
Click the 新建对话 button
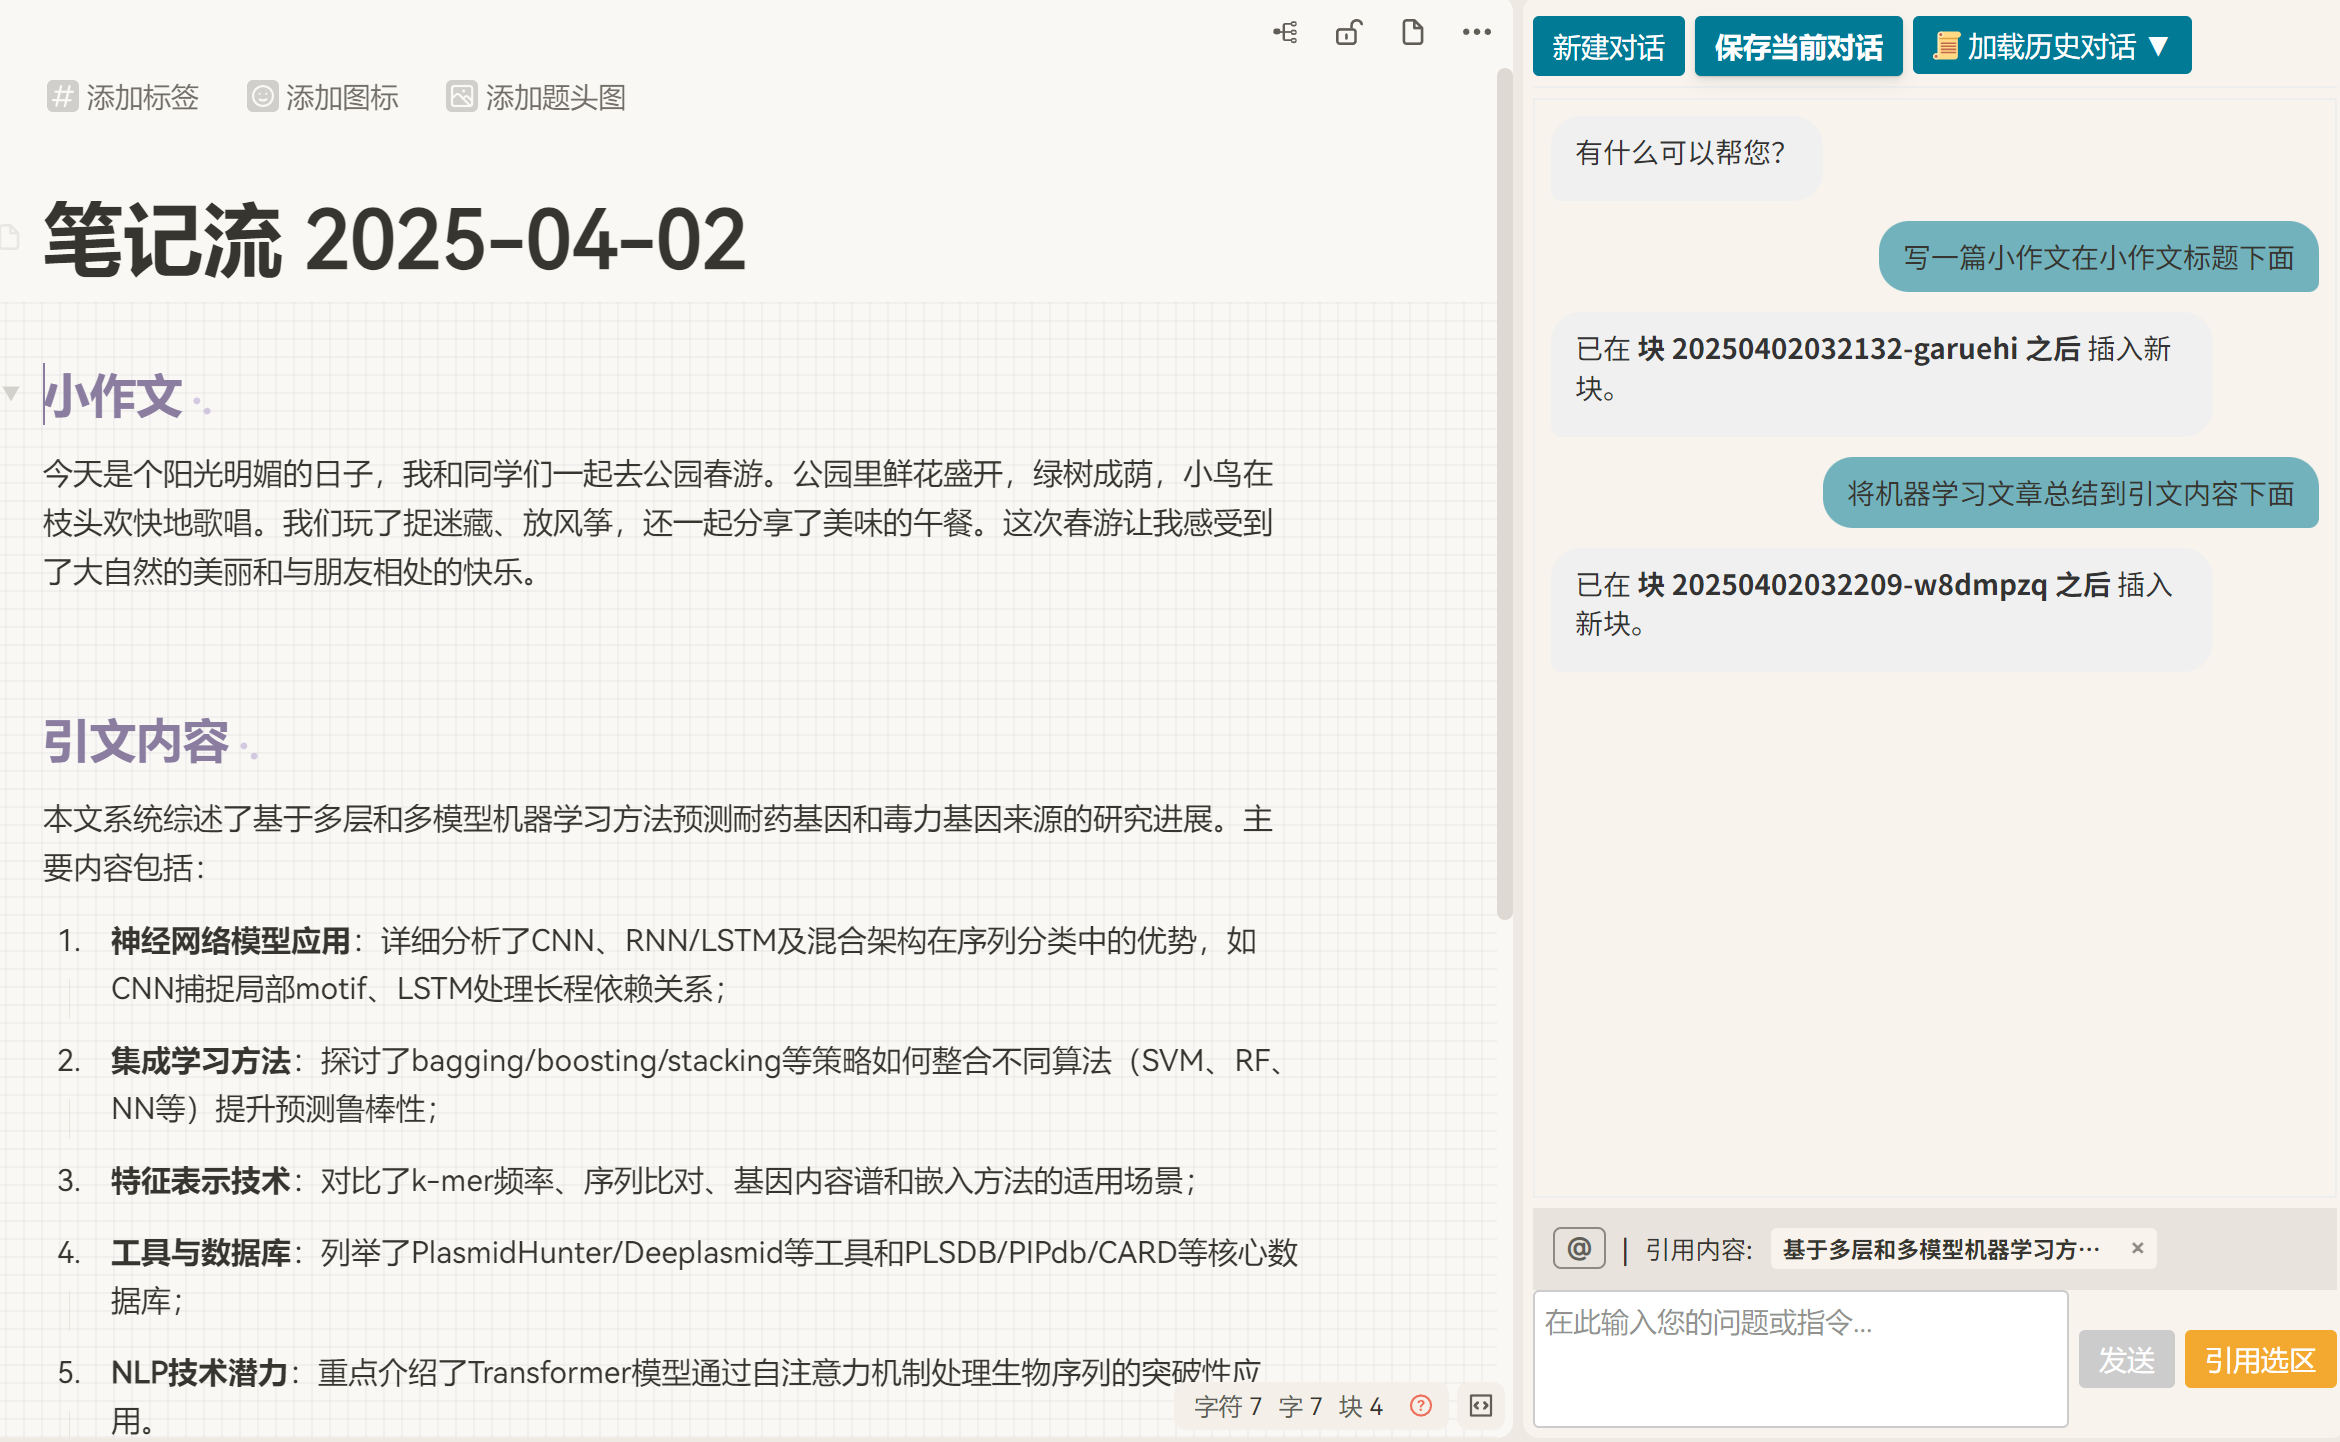pyautogui.click(x=1608, y=46)
